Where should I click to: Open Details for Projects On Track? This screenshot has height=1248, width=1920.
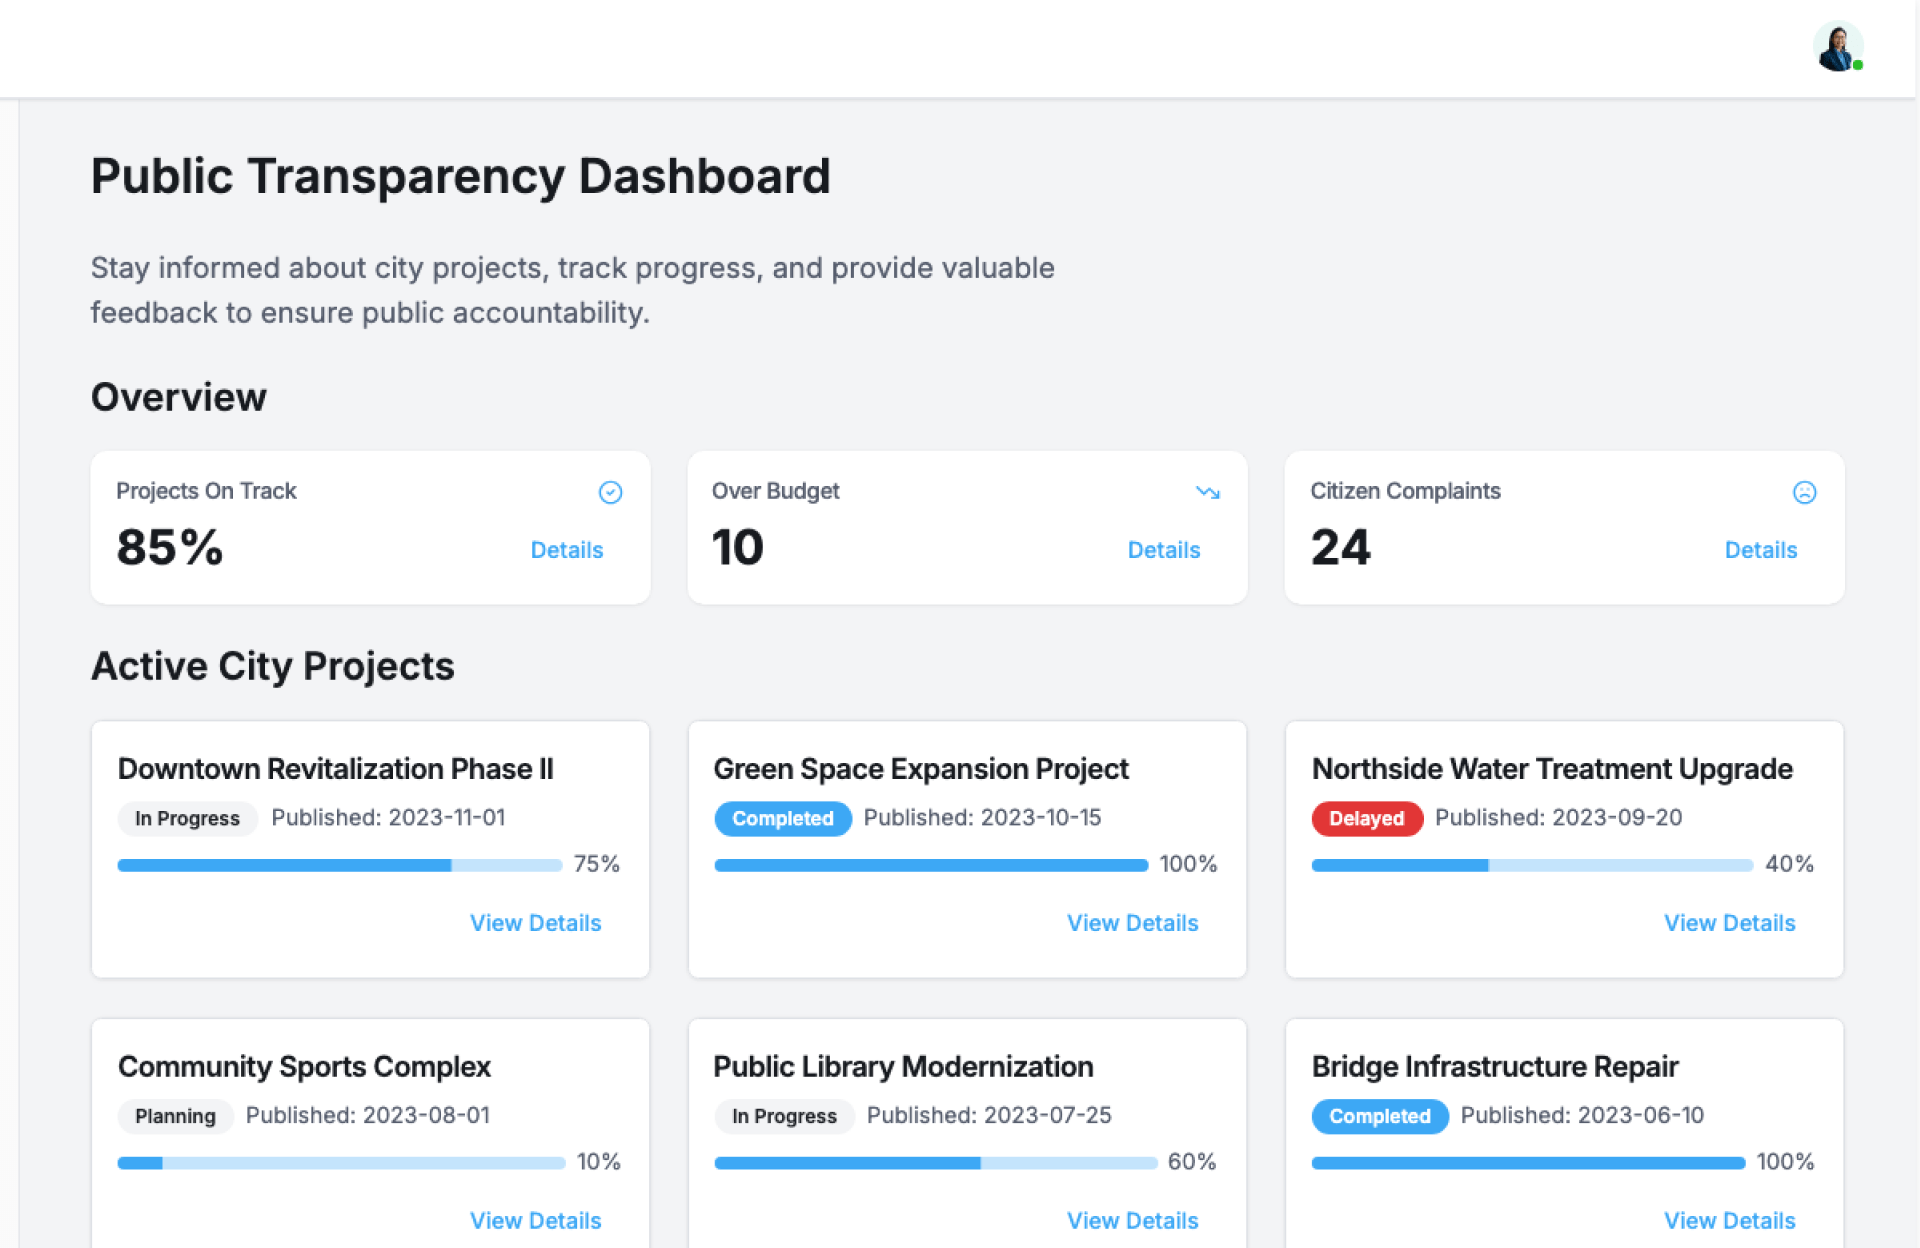[566, 550]
